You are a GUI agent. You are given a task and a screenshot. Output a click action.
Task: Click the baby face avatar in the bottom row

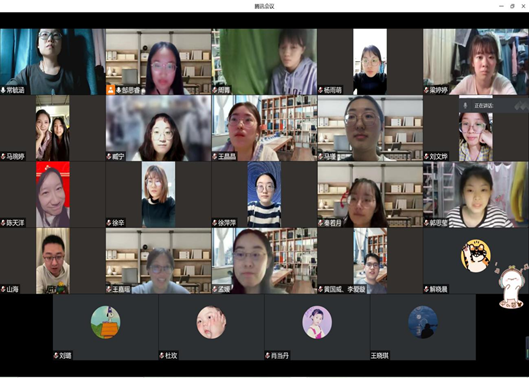click(x=211, y=322)
